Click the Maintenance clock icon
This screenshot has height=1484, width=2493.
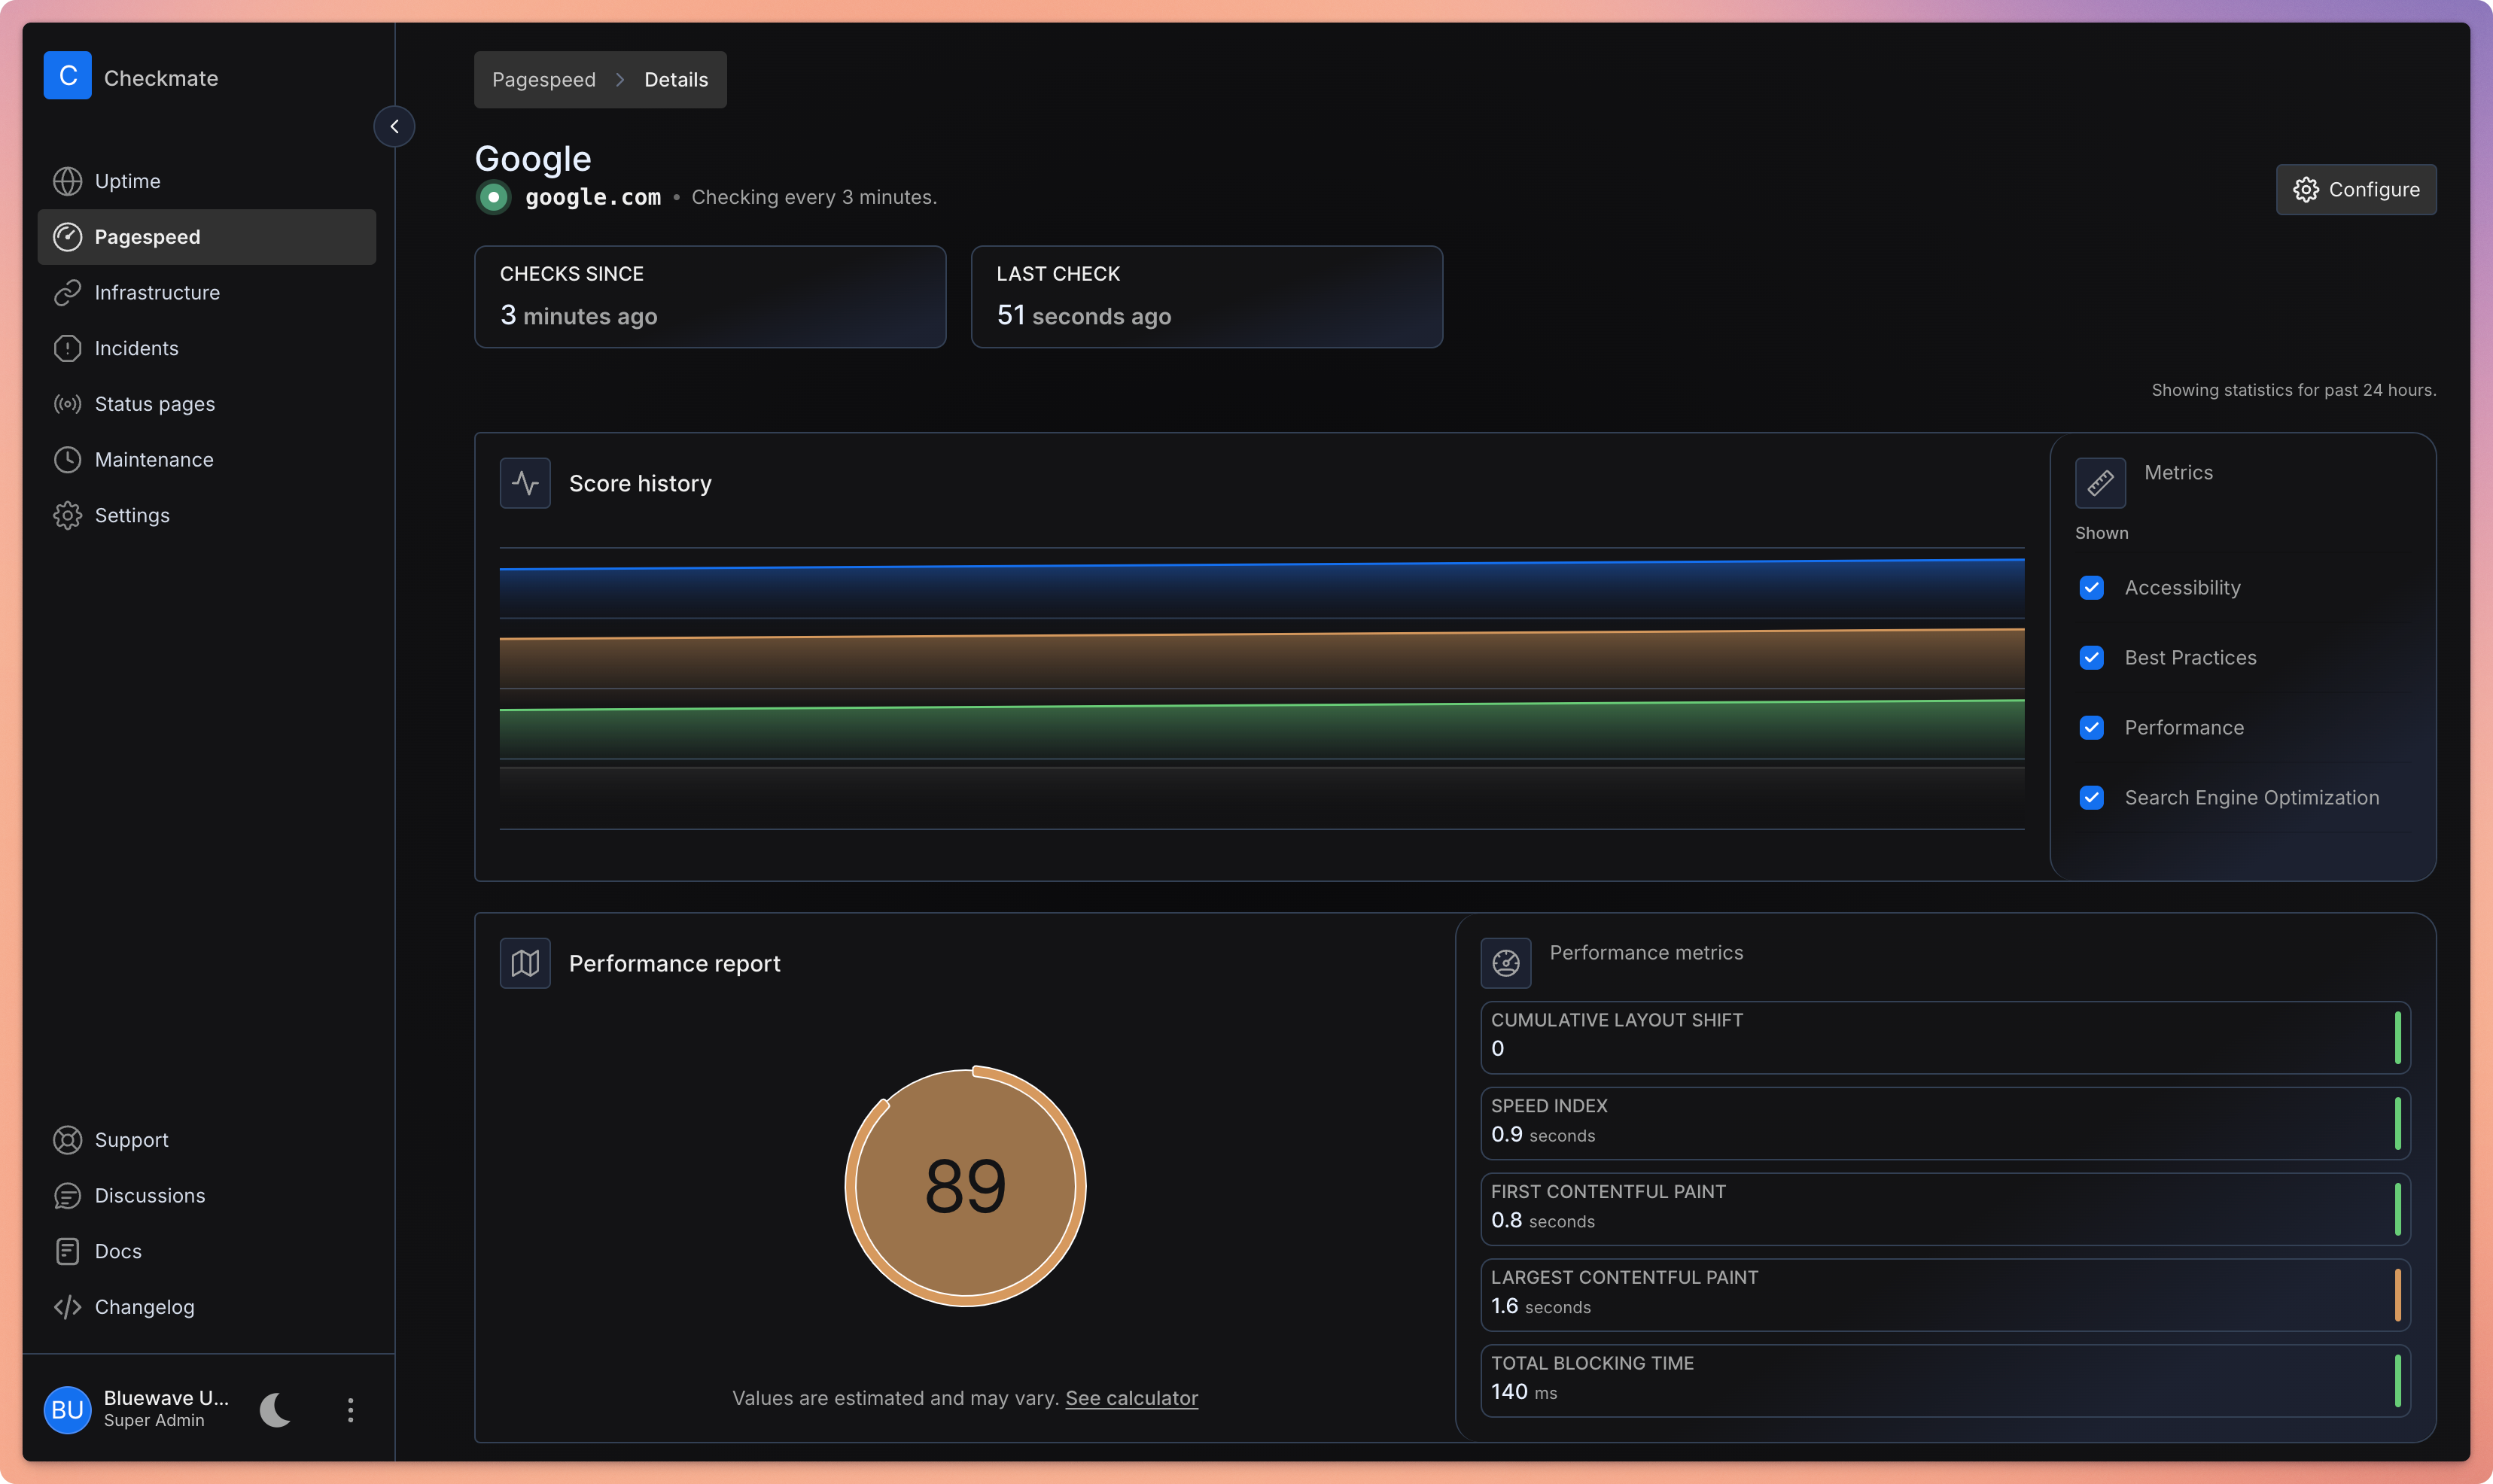coord(67,460)
